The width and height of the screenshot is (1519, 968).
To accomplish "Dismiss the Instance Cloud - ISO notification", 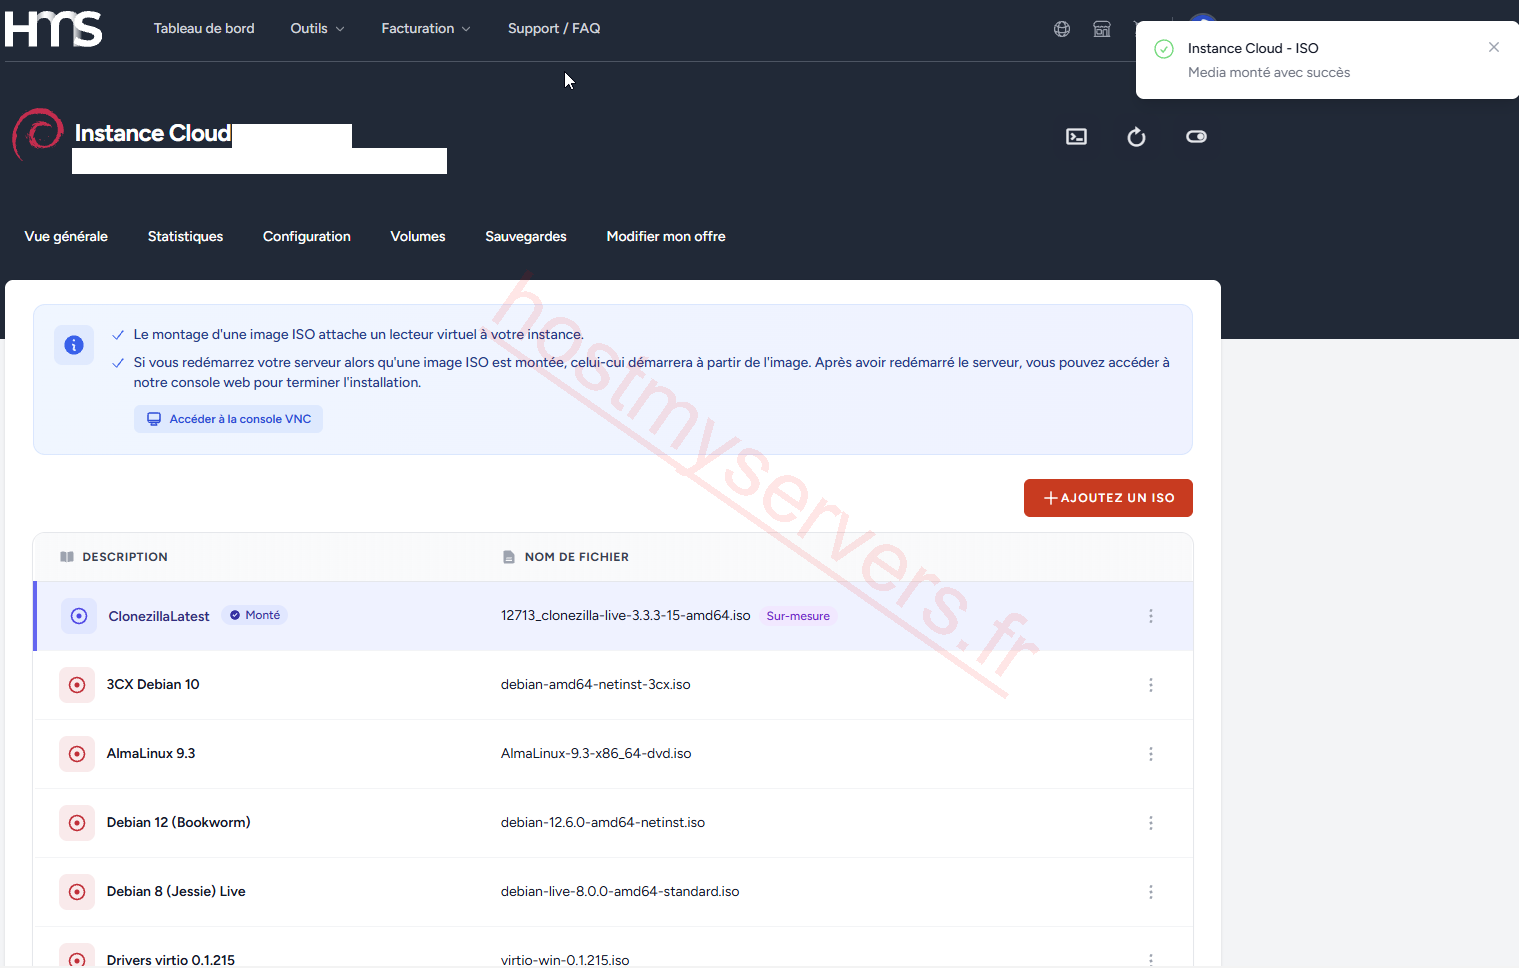I will coord(1494,47).
